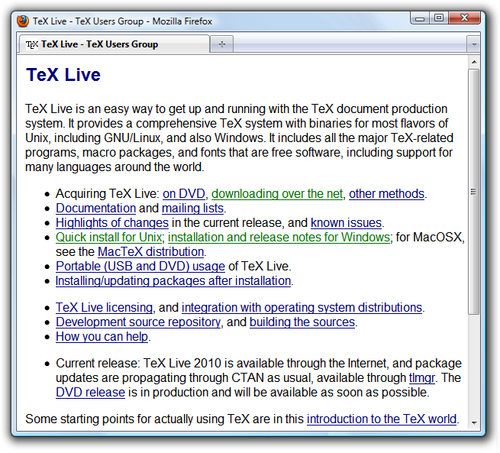Close the Firefox window
Viewport: 500px width, 453px height.
click(x=464, y=18)
